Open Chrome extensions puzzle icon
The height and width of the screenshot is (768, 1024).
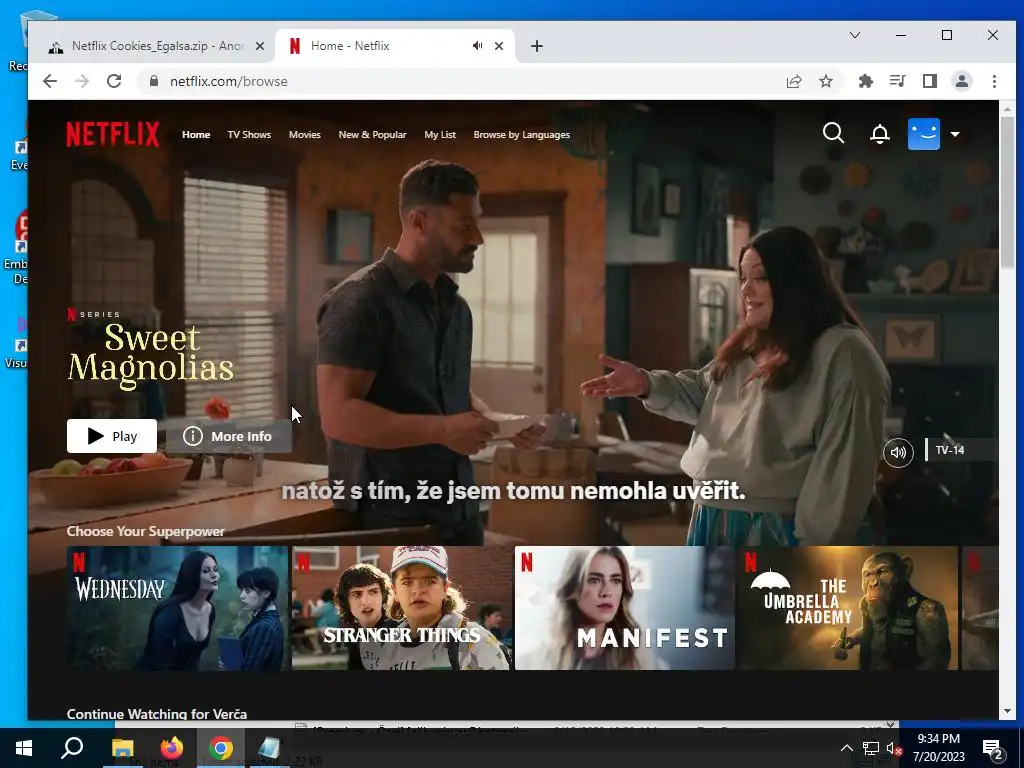[x=865, y=81]
